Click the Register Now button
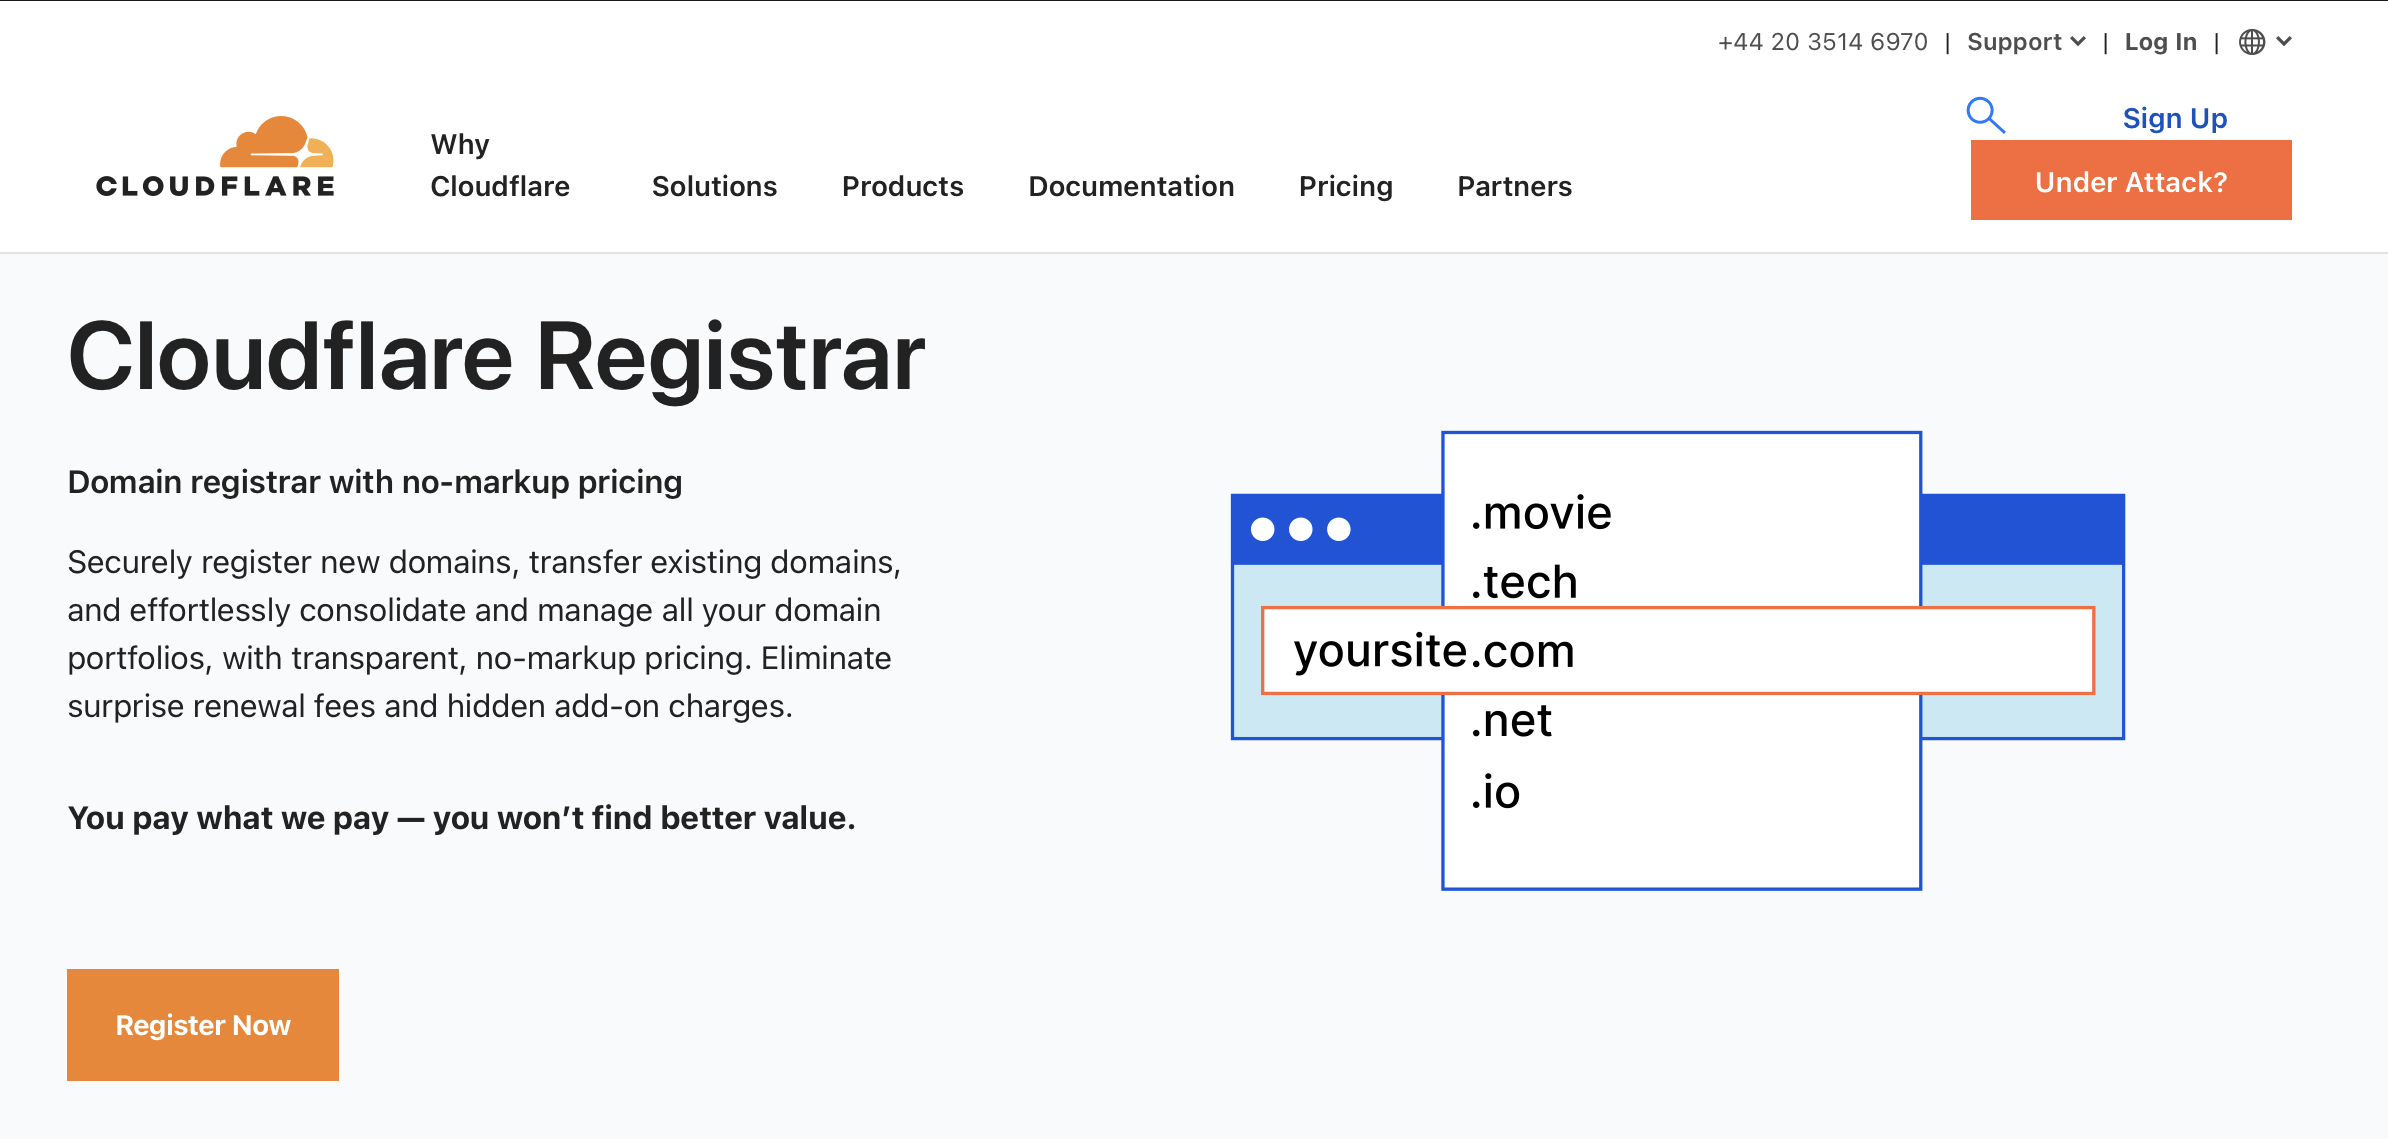Screen dimensions: 2388x1139 click(x=203, y=1025)
